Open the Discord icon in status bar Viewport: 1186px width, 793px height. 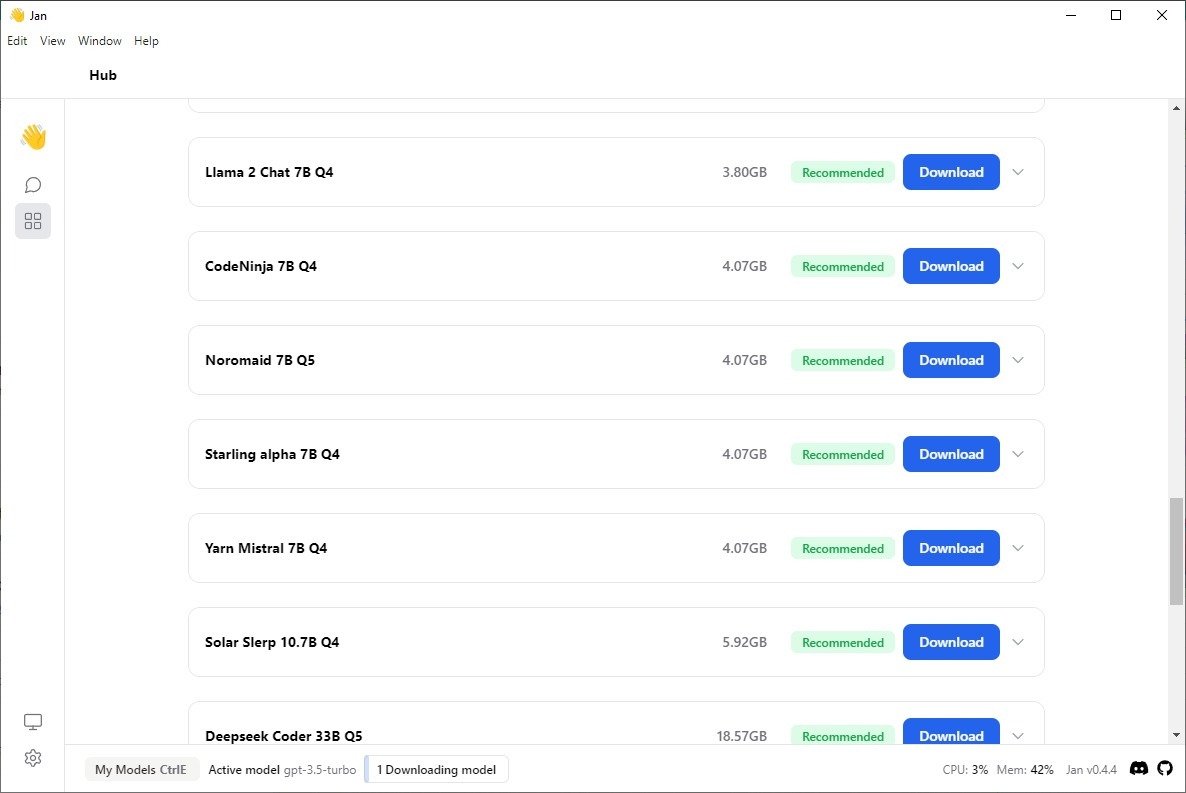[x=1138, y=769]
